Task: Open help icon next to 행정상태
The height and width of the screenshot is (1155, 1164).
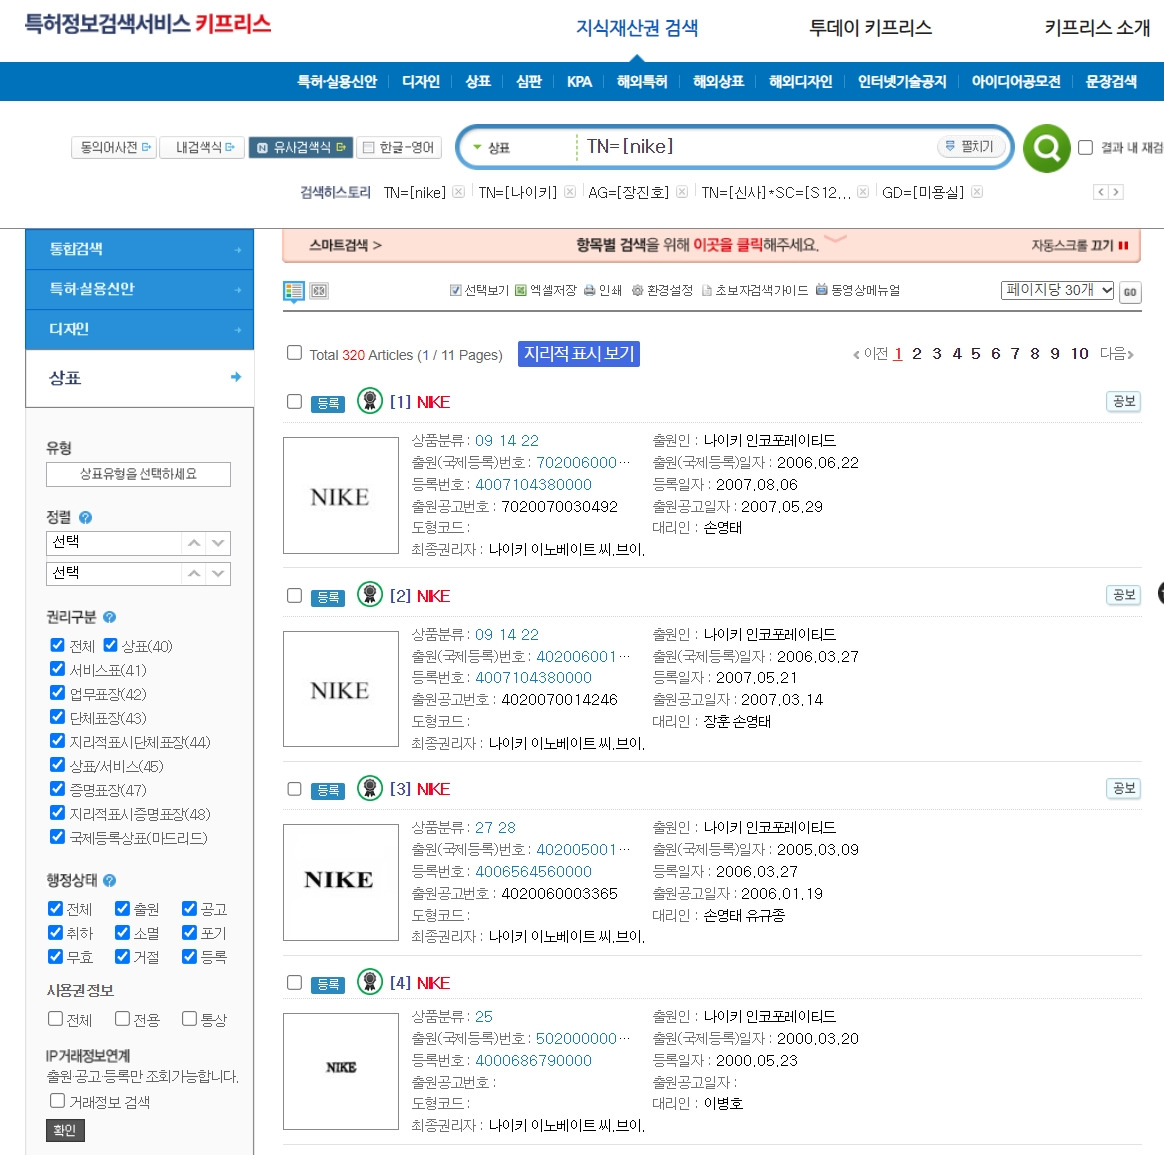Action: 109,880
